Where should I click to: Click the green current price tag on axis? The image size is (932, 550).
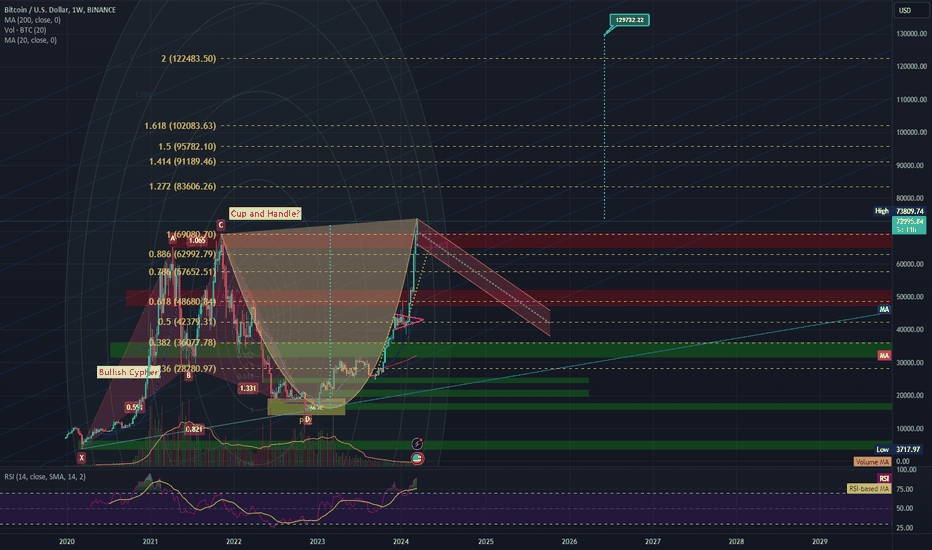click(909, 225)
